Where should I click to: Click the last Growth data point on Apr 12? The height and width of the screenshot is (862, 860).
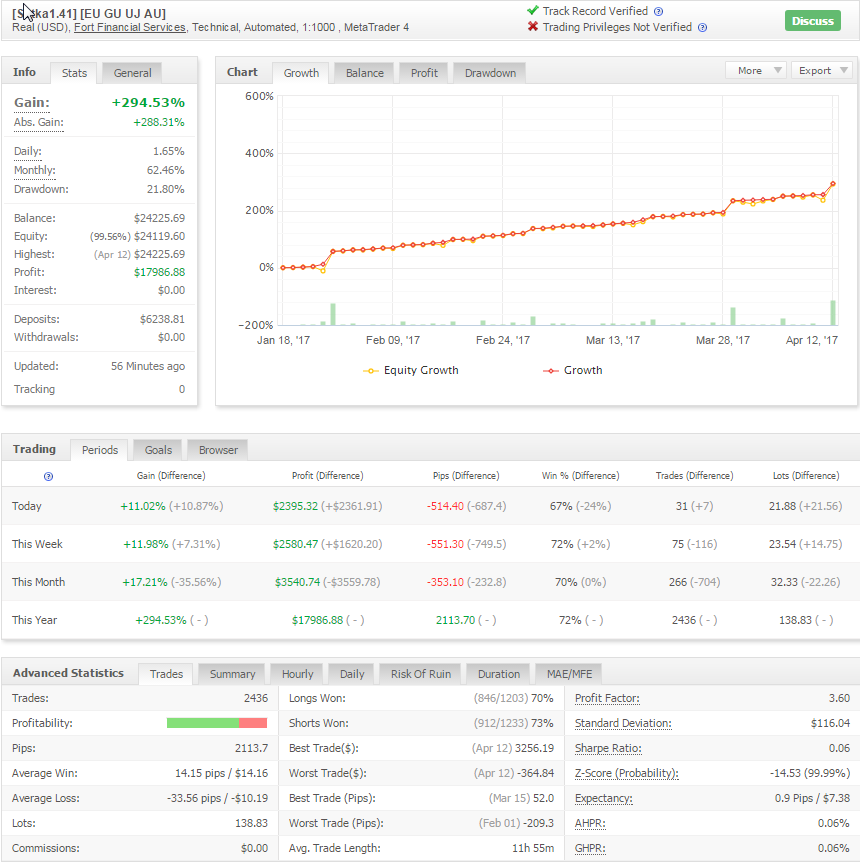tap(833, 184)
